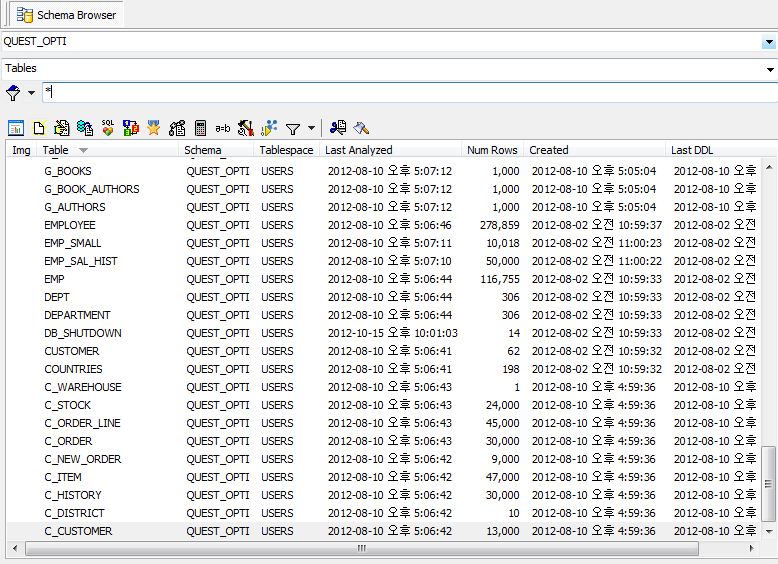Expand the Tables object type dropdown

[x=768, y=69]
